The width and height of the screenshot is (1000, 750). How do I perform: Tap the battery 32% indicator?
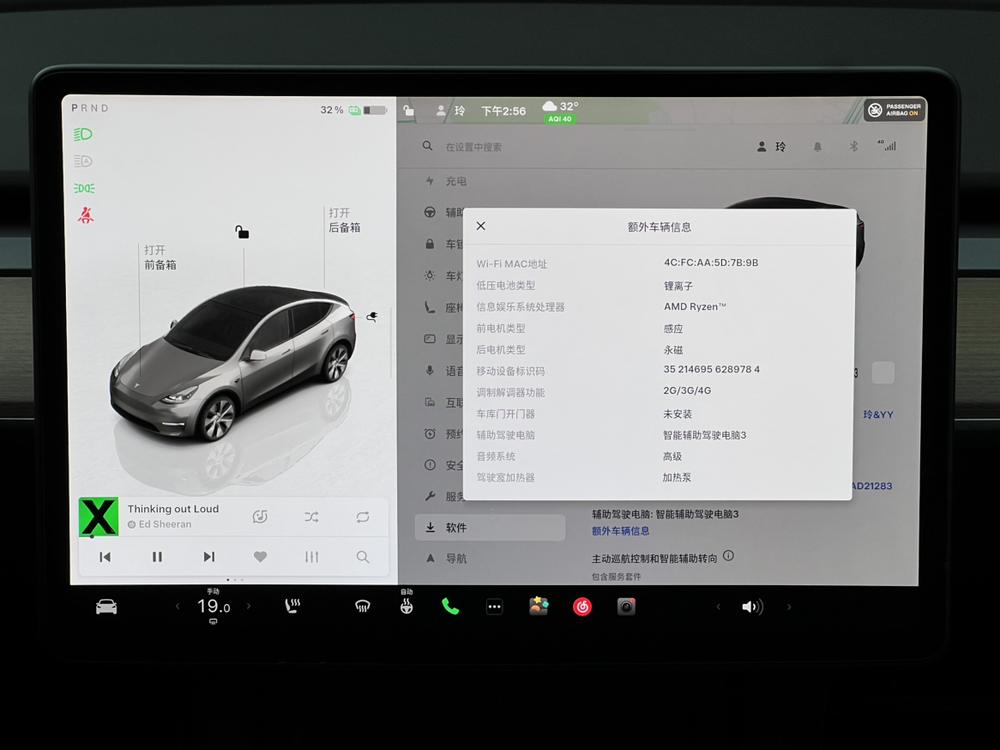coord(353,110)
